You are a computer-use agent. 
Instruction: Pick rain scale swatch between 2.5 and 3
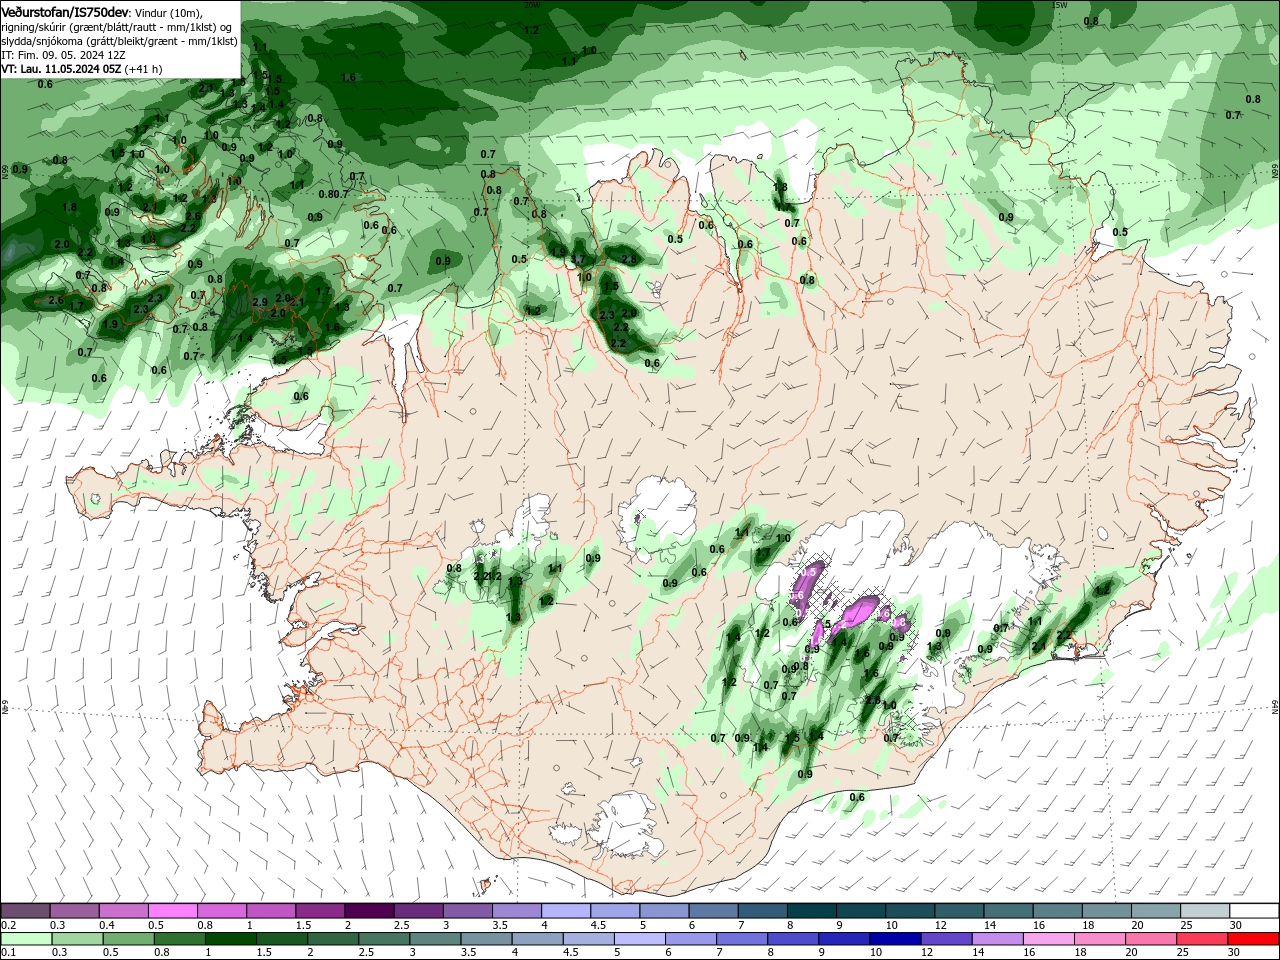click(383, 939)
